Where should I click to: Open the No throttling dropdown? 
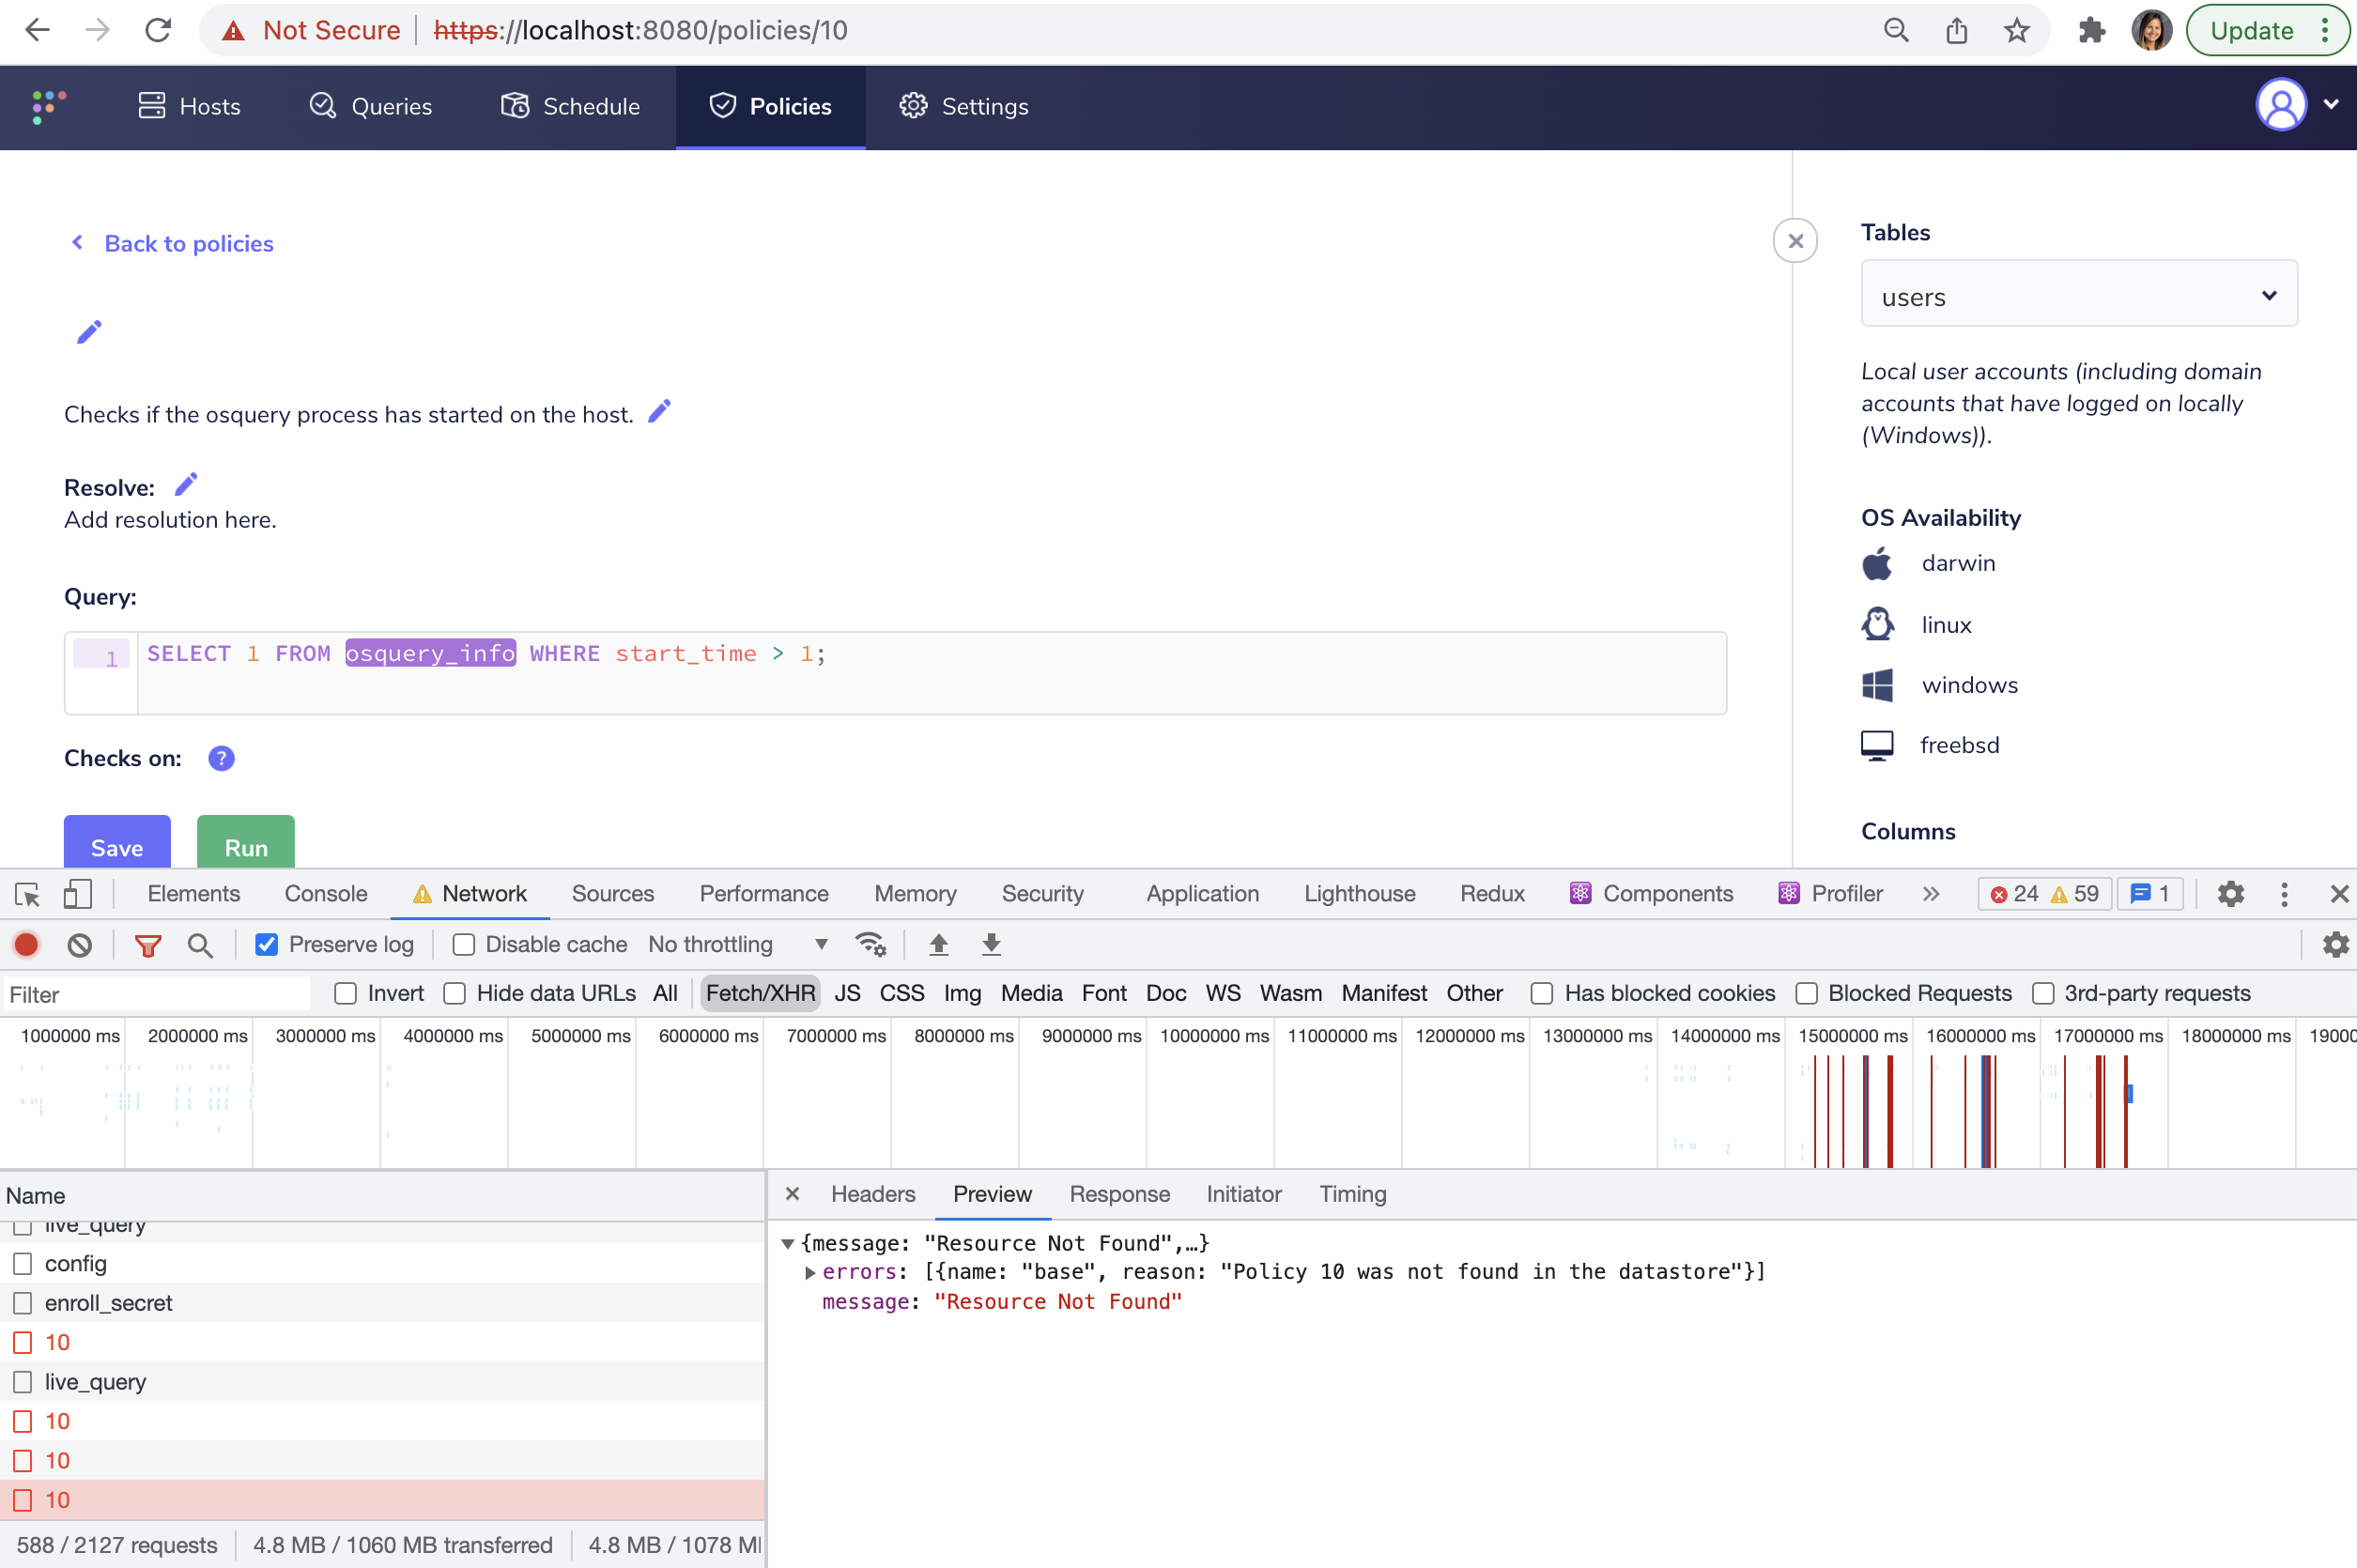[x=737, y=944]
